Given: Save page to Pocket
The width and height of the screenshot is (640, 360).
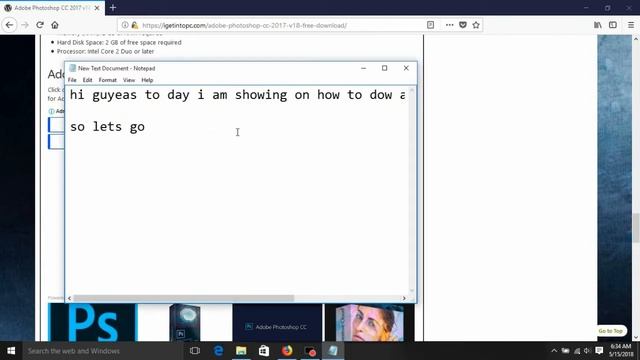Looking at the screenshot, I should 463,25.
